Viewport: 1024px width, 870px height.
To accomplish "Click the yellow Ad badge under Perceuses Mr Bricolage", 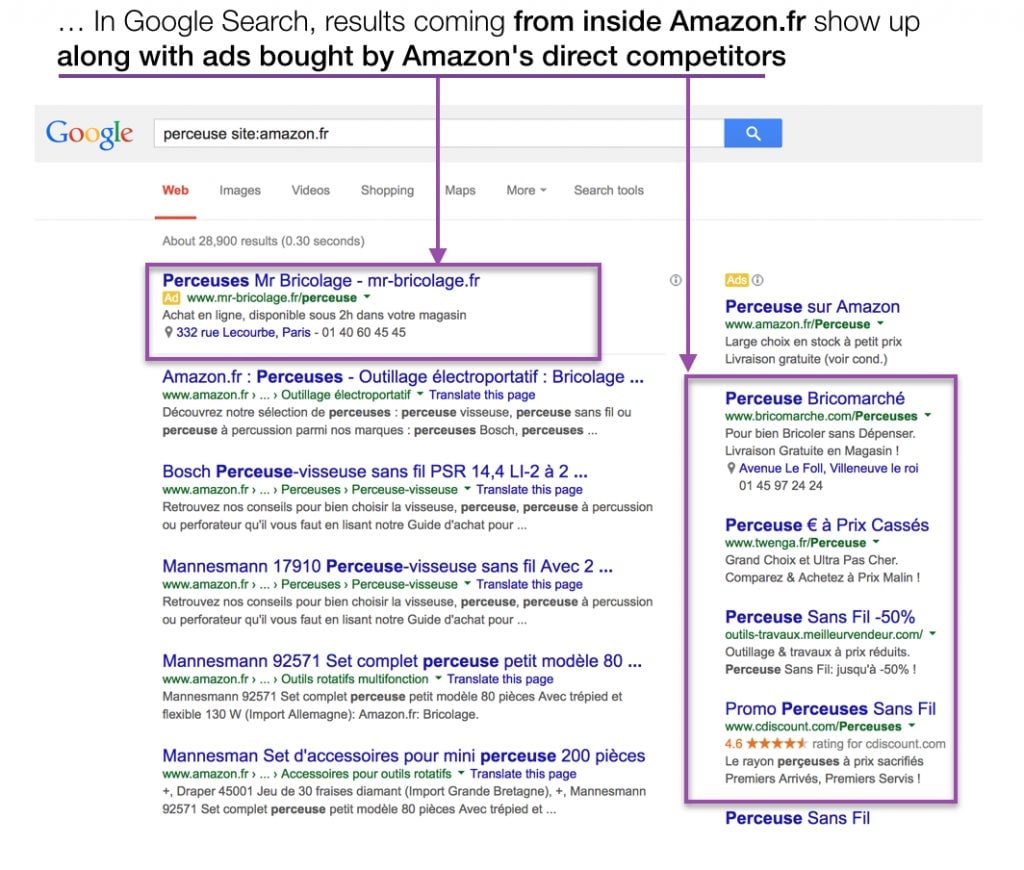I will (x=171, y=298).
